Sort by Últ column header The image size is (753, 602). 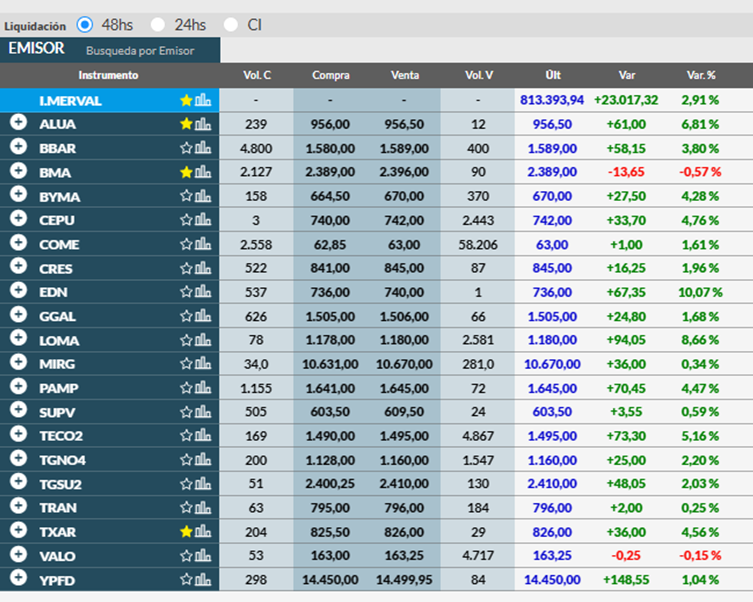pos(553,75)
